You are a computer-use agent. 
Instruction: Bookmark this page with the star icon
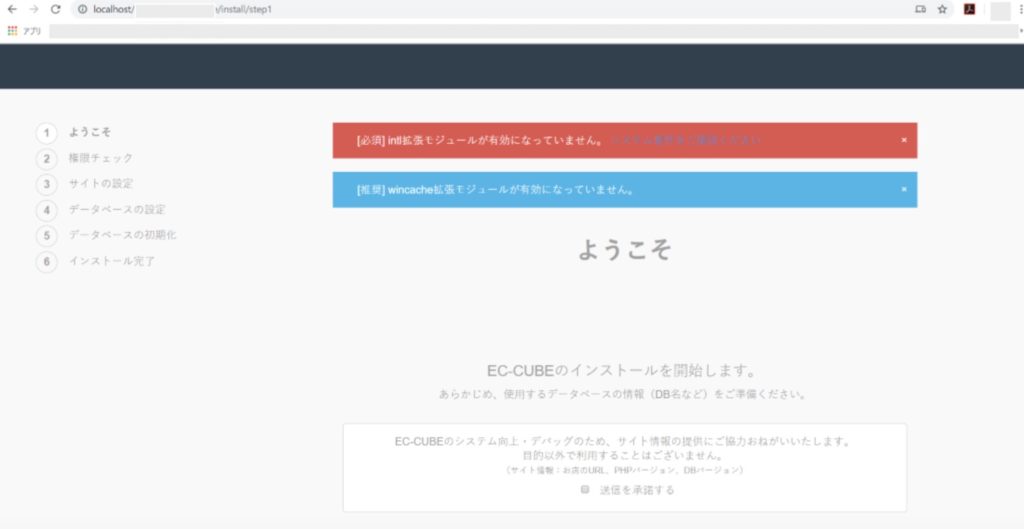click(942, 9)
